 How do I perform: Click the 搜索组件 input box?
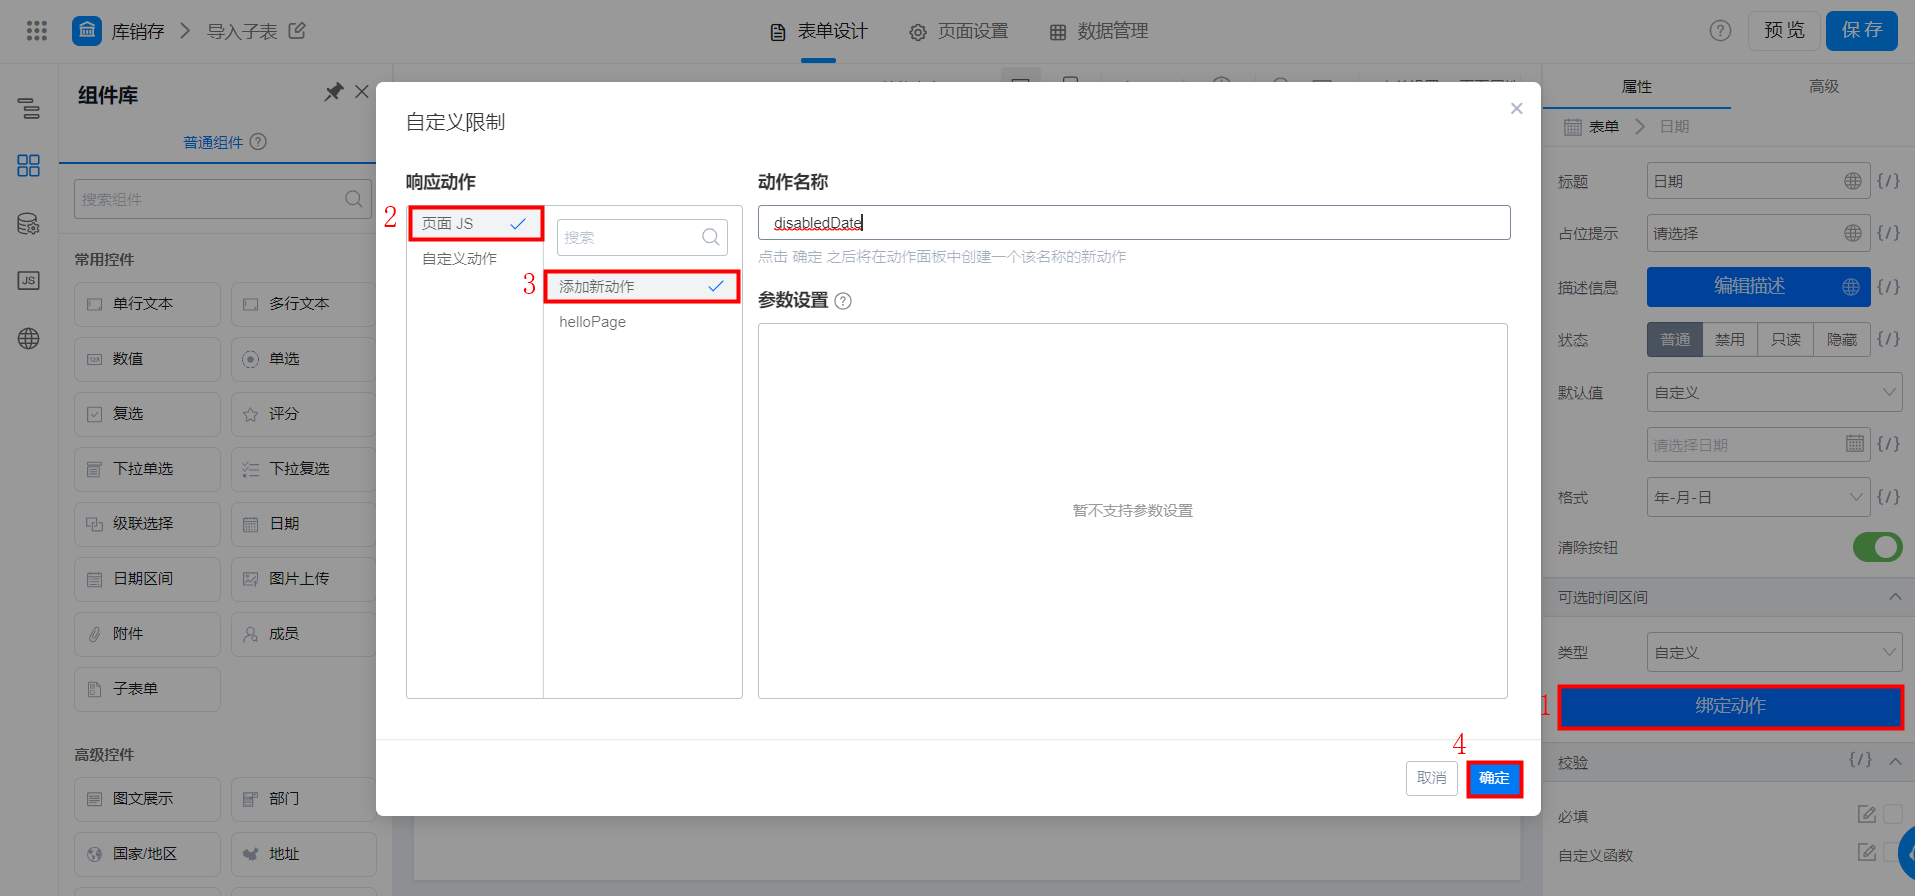(222, 199)
